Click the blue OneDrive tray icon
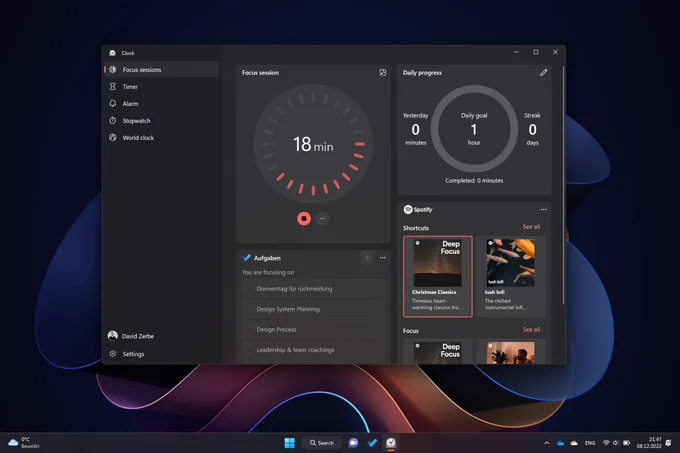 click(x=560, y=443)
